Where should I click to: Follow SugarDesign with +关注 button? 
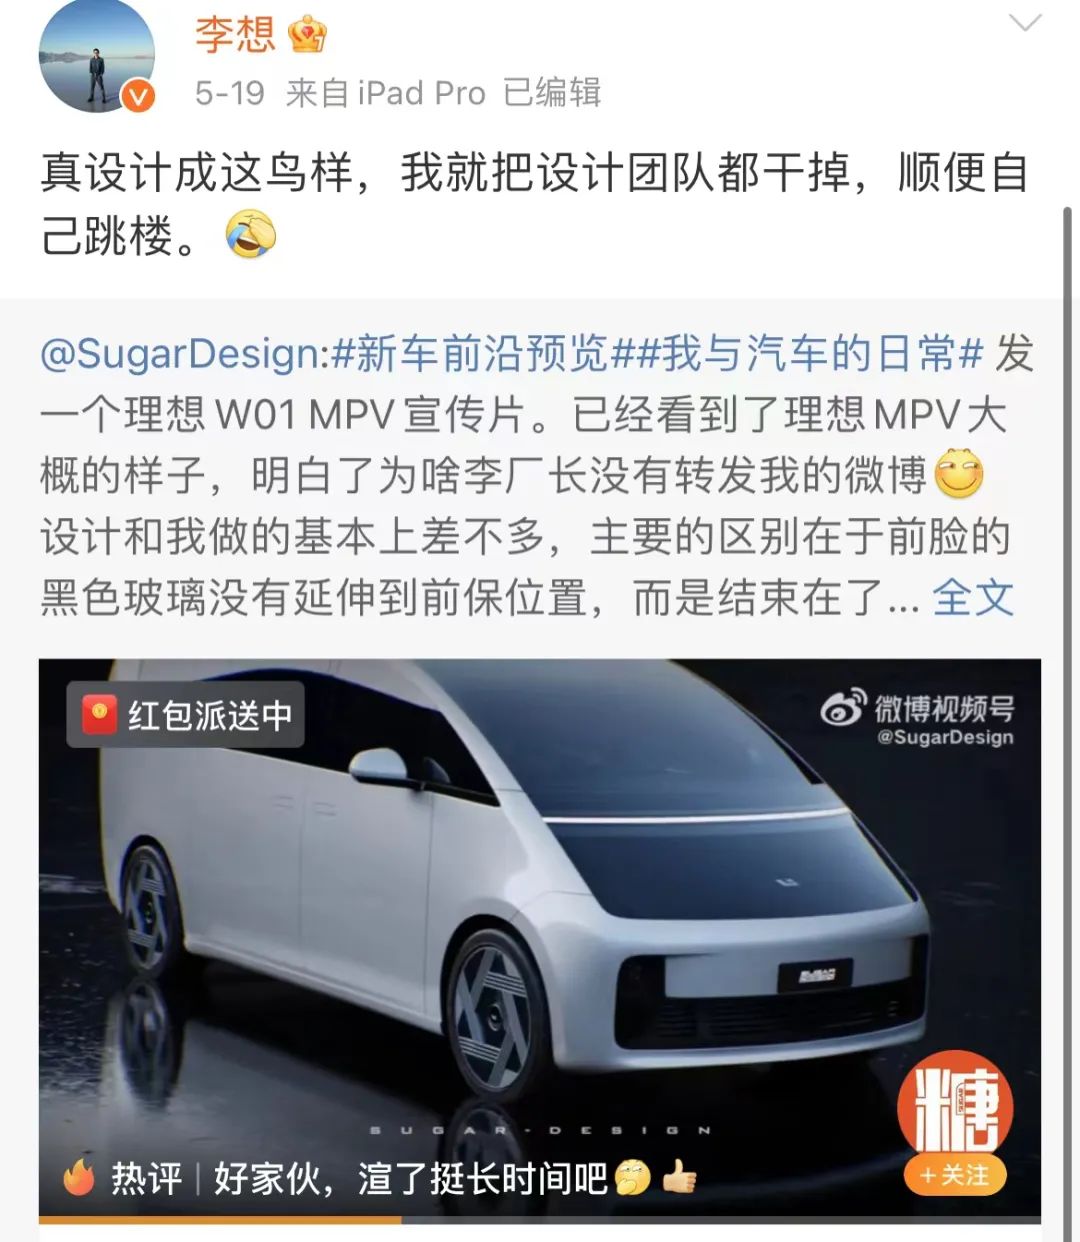pyautogui.click(x=955, y=1174)
